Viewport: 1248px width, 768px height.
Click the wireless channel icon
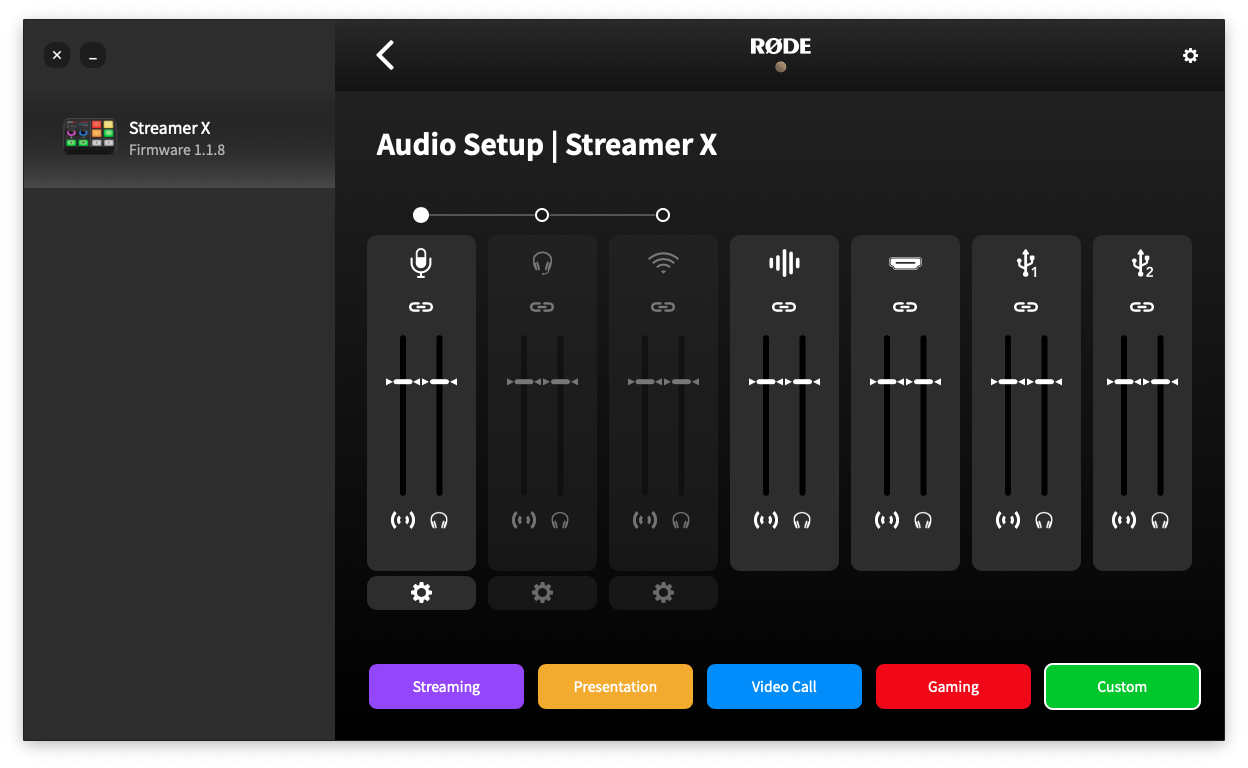(x=663, y=263)
